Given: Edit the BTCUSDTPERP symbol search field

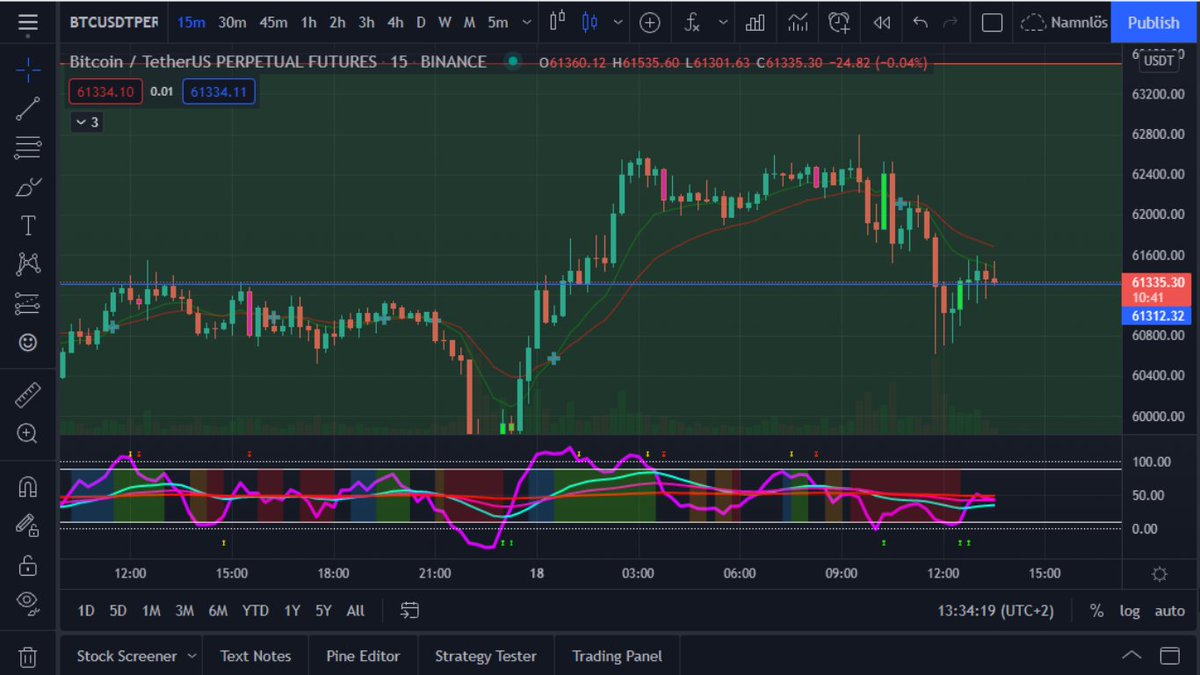Looking at the screenshot, I should (x=114, y=22).
